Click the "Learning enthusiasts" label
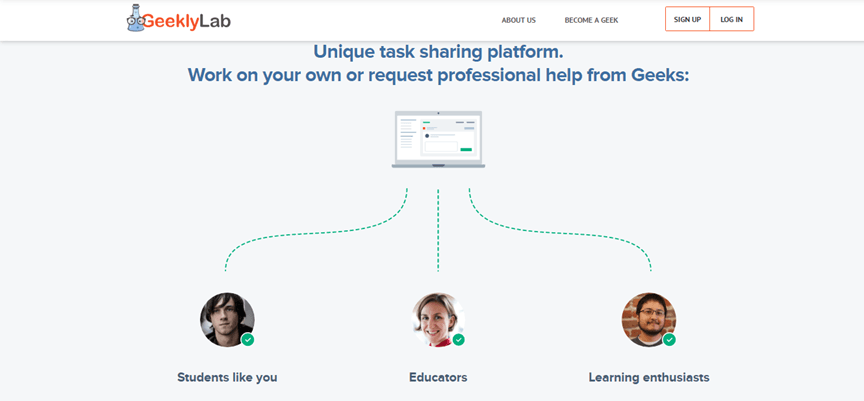The width and height of the screenshot is (864, 401). pos(649,378)
